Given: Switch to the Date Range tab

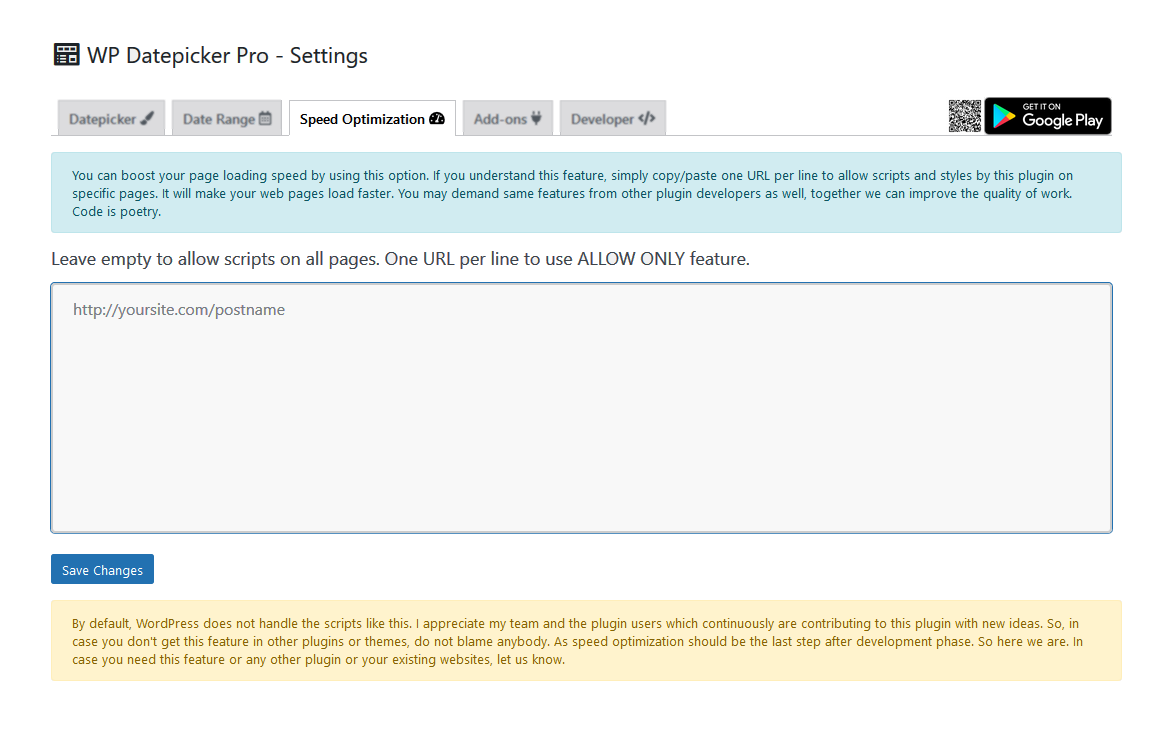Looking at the screenshot, I should point(227,119).
